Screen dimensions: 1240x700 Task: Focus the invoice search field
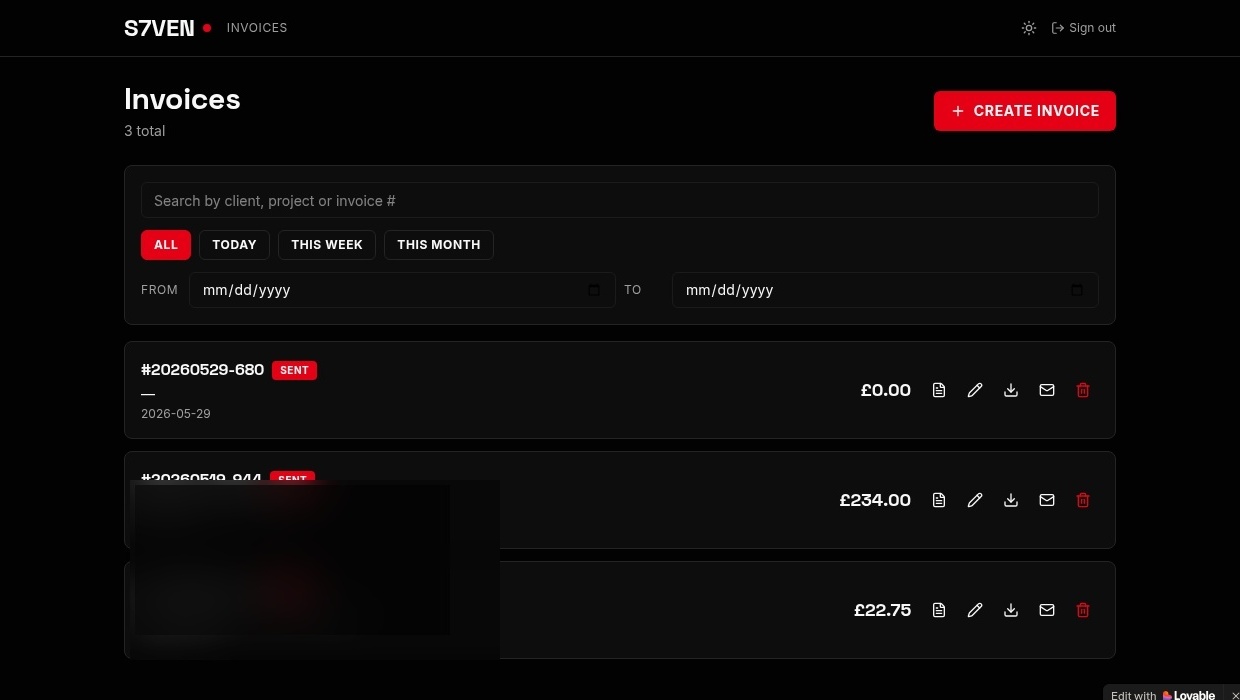click(620, 200)
